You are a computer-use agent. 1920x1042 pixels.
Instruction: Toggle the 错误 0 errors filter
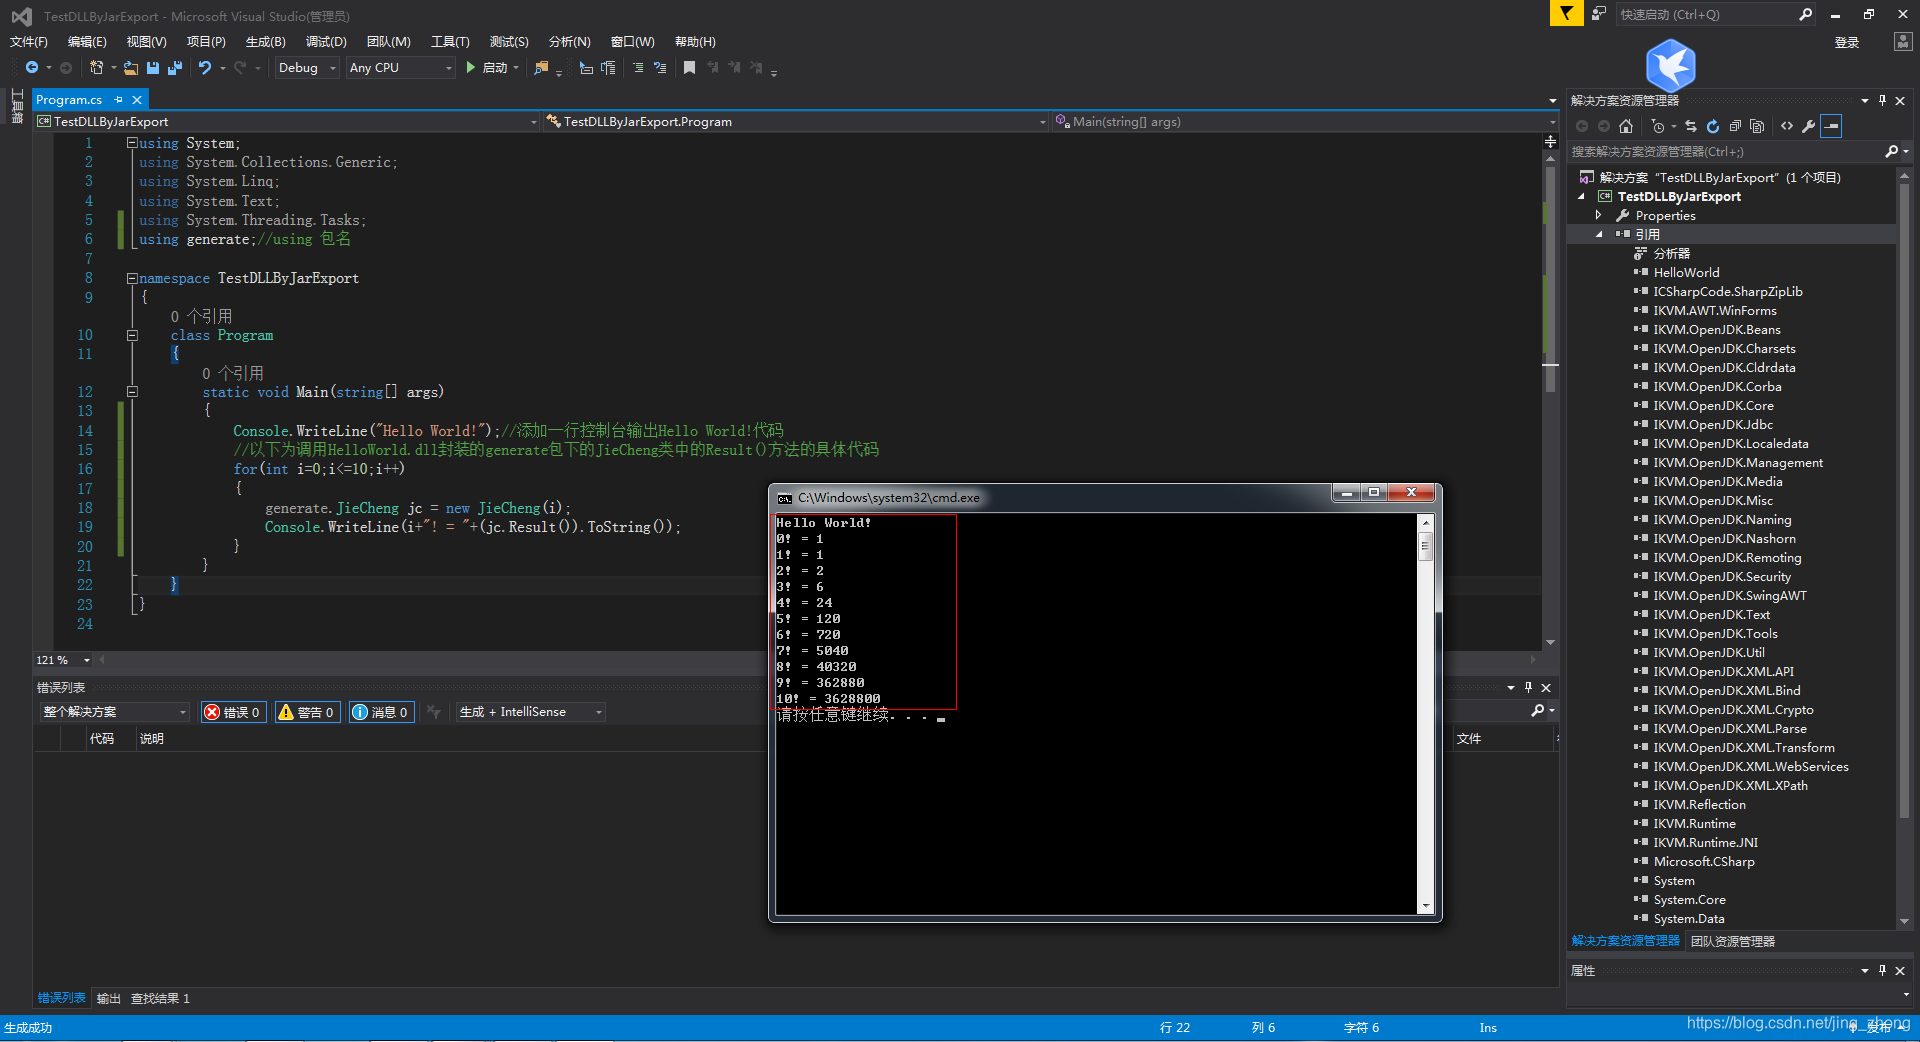tap(233, 712)
